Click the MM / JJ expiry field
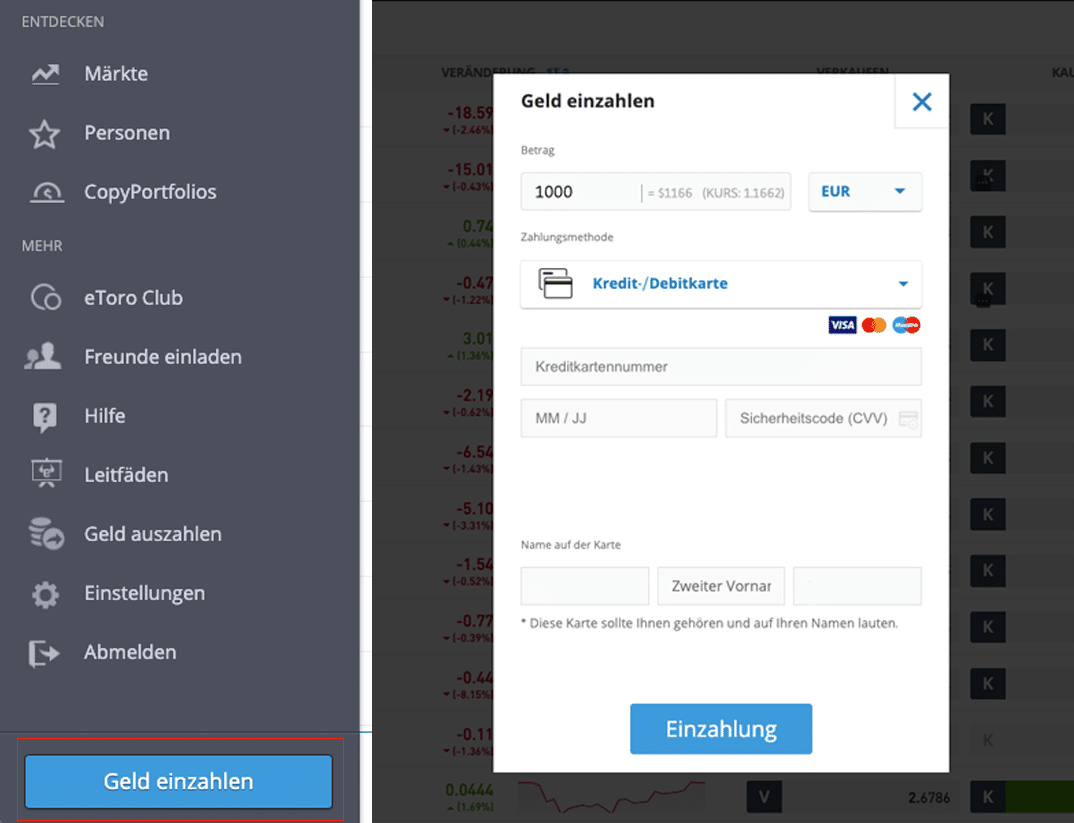Image resolution: width=1074 pixels, height=823 pixels. click(619, 418)
